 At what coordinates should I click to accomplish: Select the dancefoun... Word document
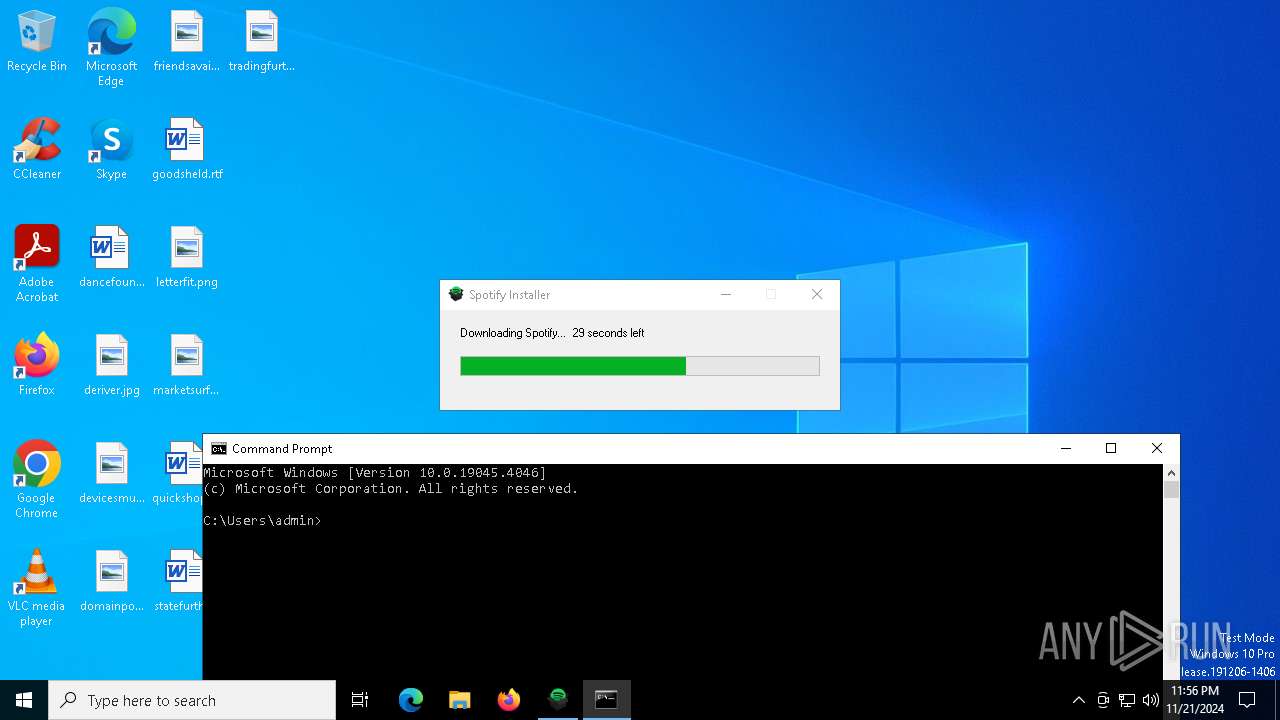pyautogui.click(x=111, y=258)
